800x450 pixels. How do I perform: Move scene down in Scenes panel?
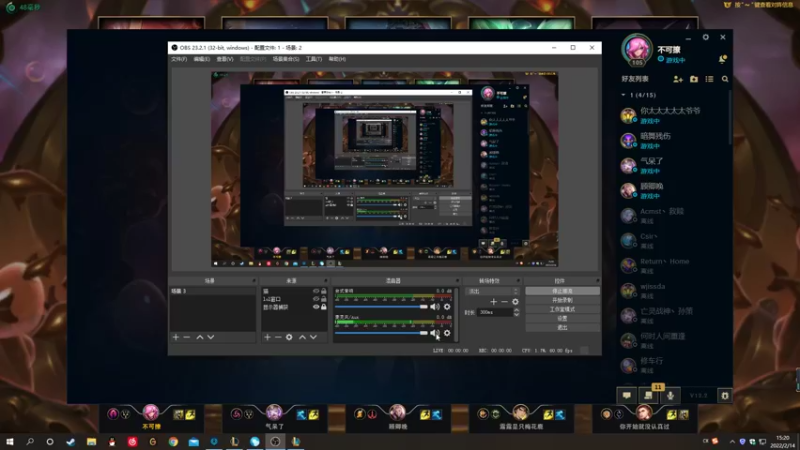[211, 337]
